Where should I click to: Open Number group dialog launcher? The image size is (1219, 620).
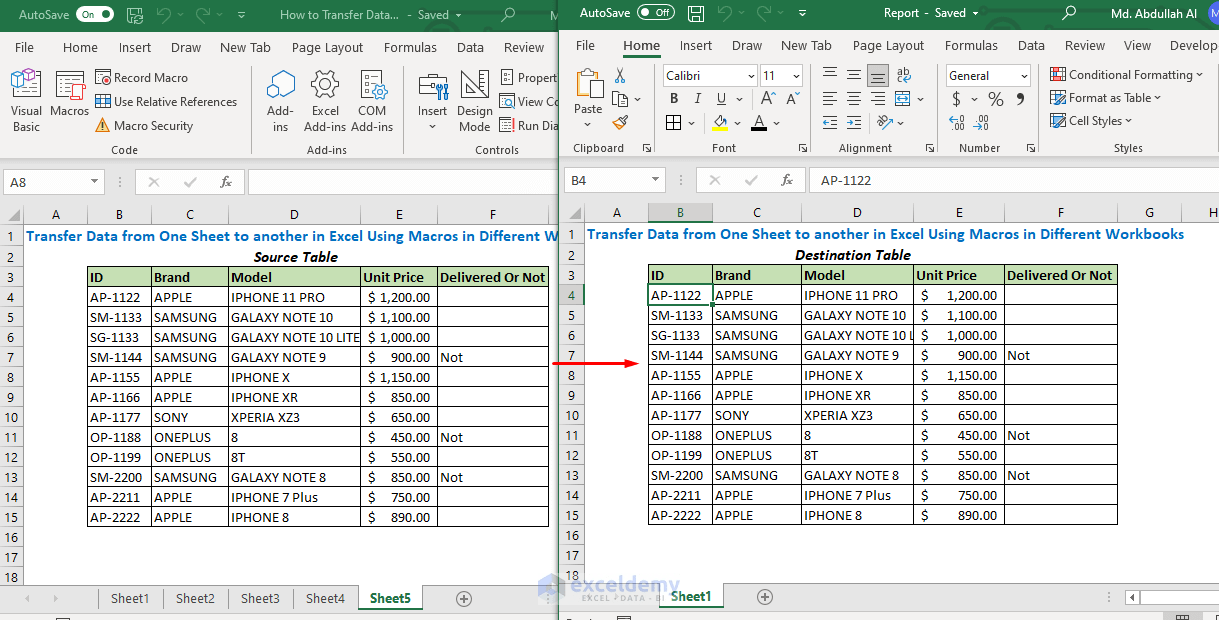click(1031, 148)
